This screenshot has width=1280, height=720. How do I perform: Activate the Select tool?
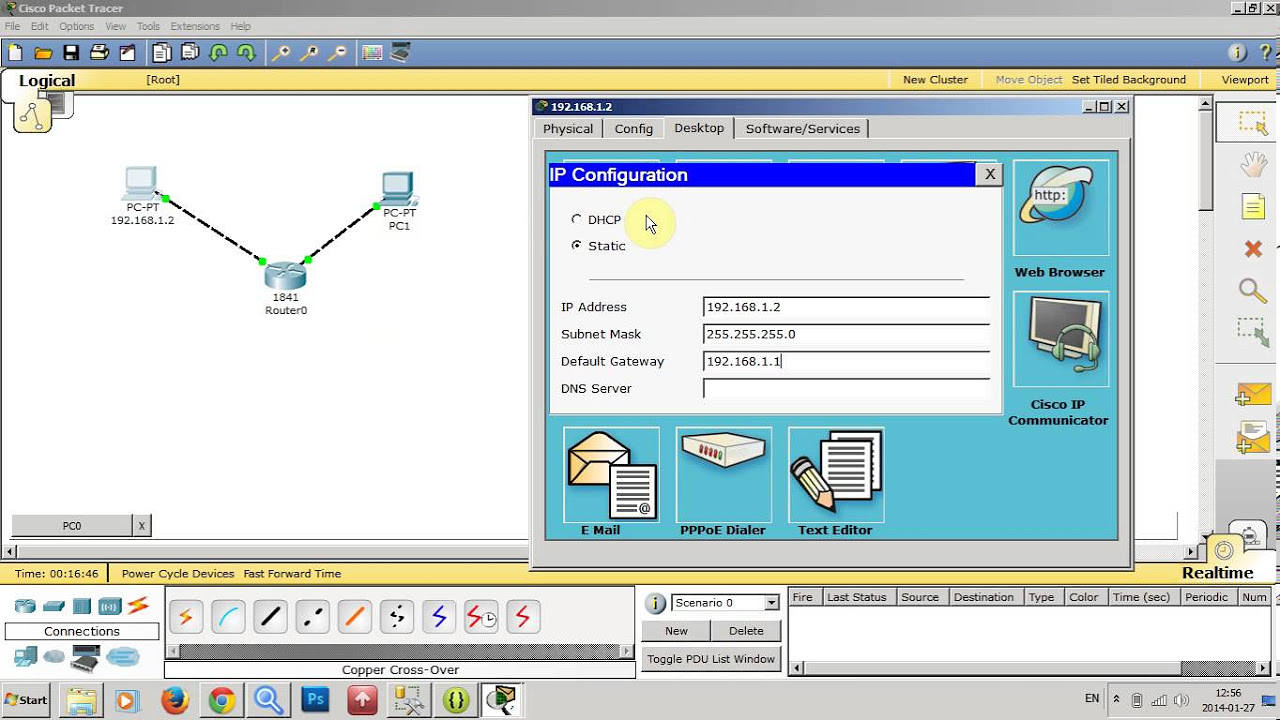[1253, 123]
